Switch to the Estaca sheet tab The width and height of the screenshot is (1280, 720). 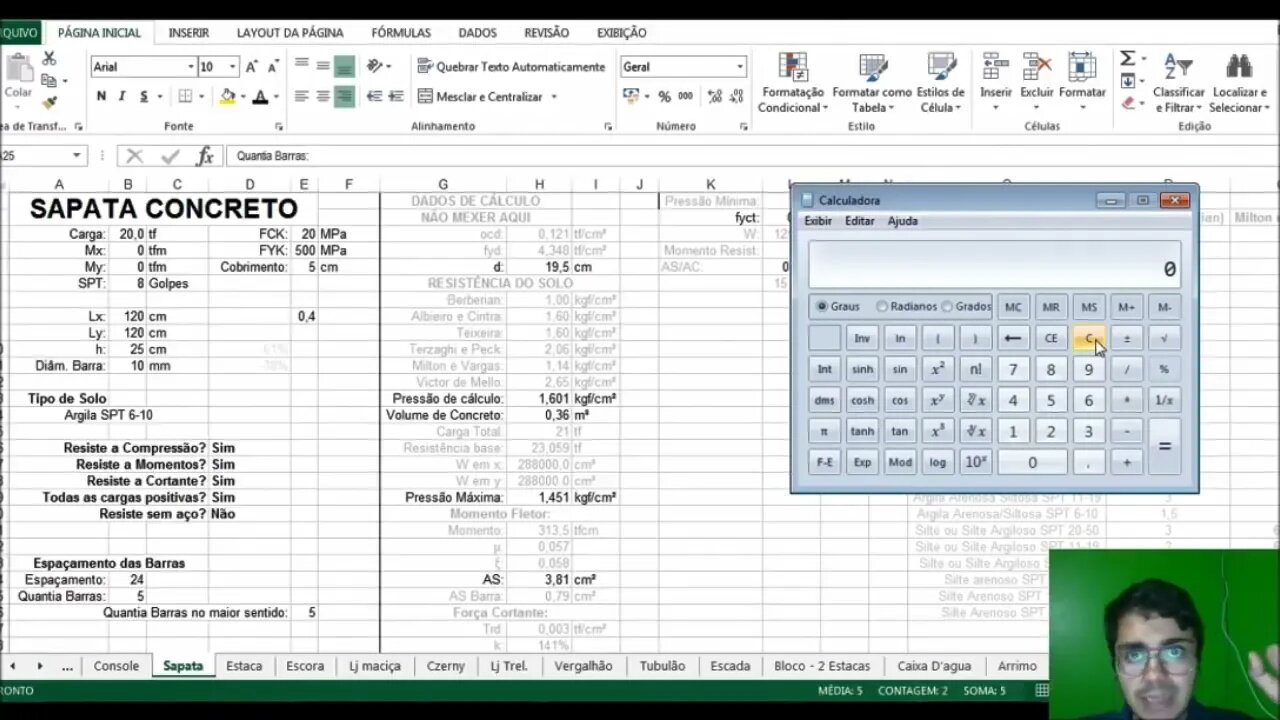click(x=244, y=666)
